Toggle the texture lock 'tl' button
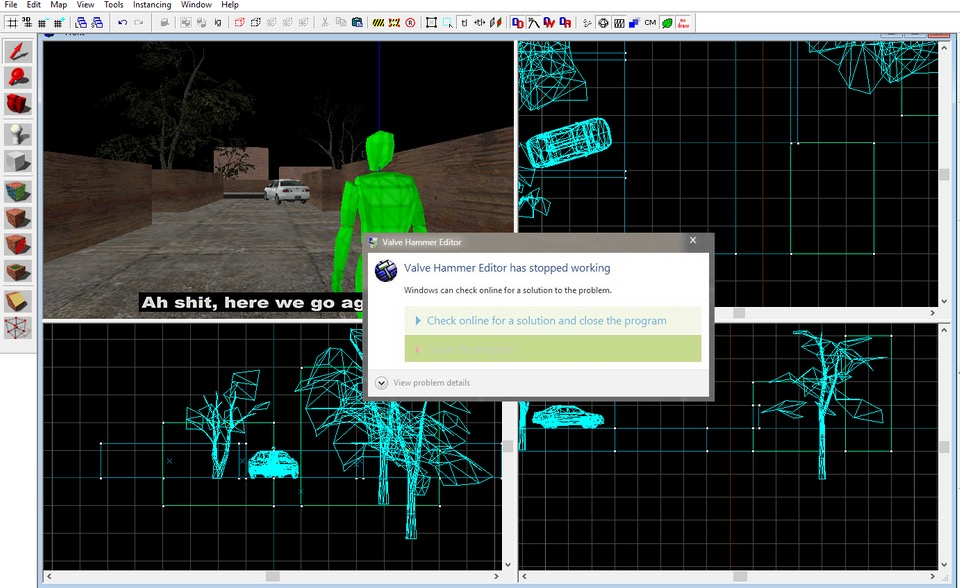960x588 pixels. pos(464,22)
